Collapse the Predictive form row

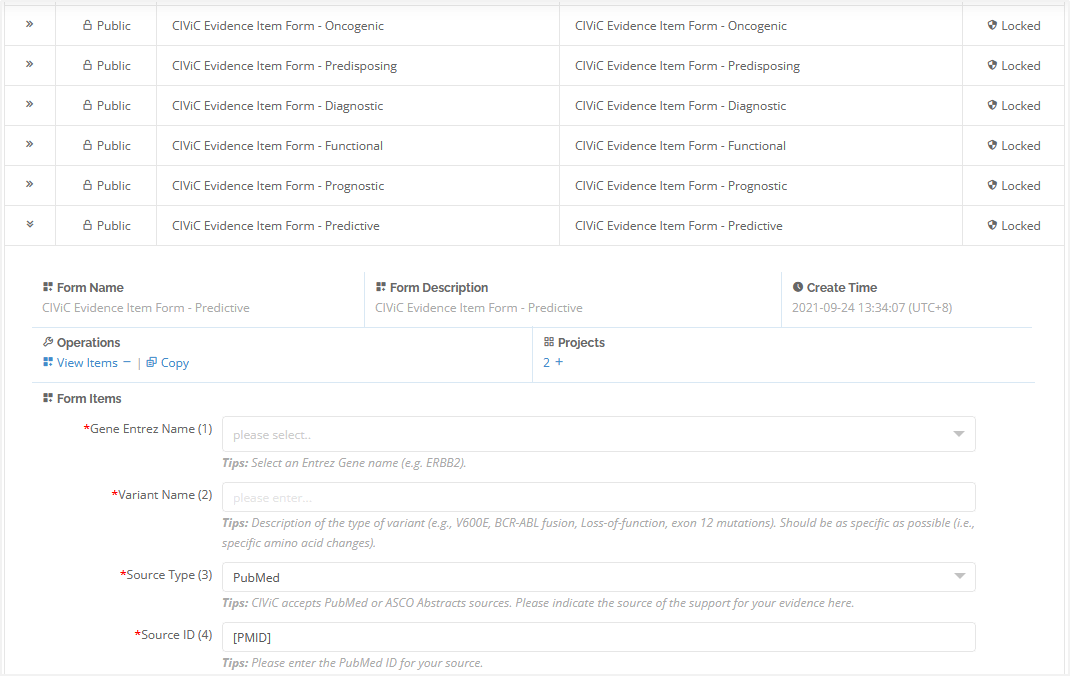(29, 224)
